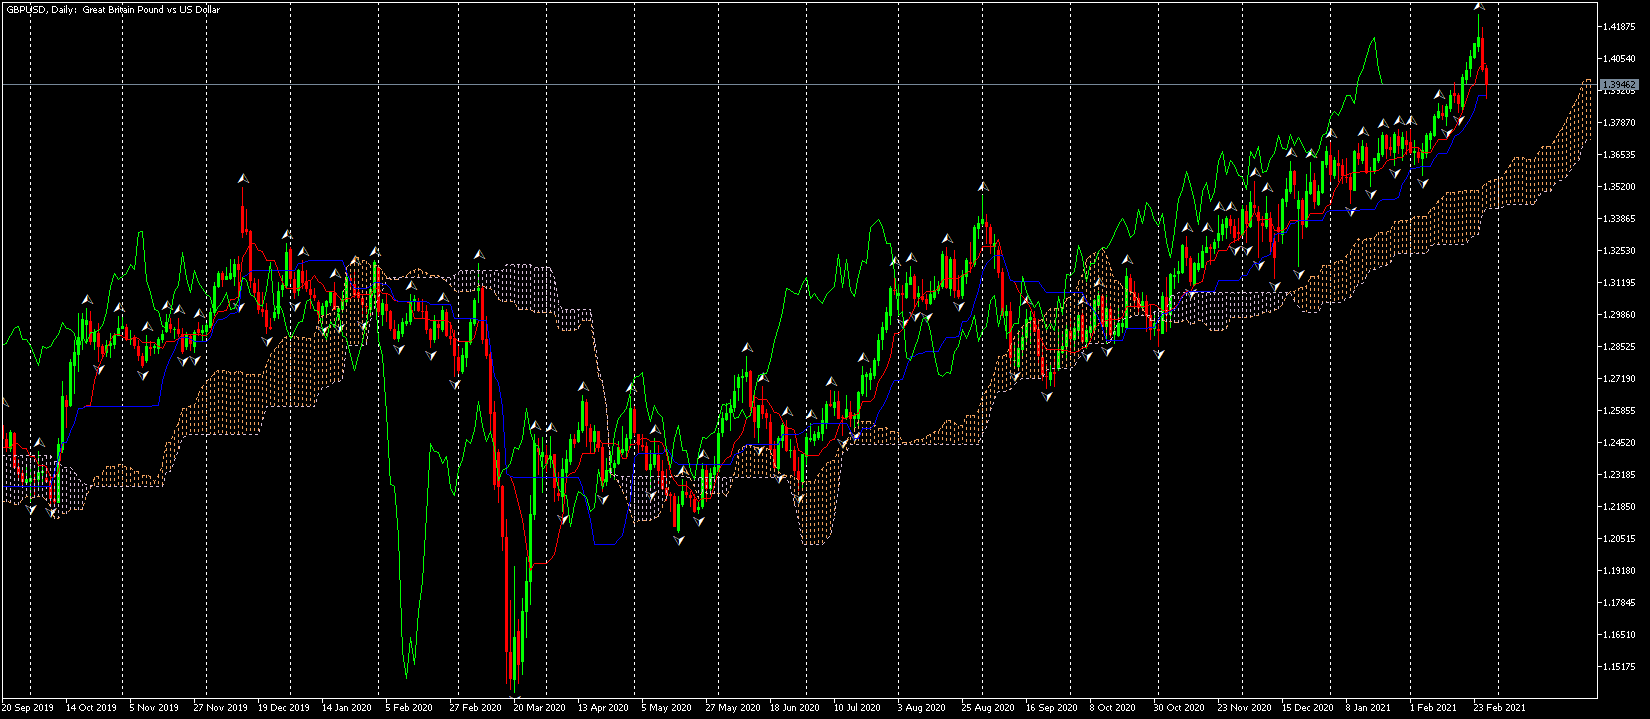Click the up fractal arrow above the late August 2020 peak

[x=983, y=187]
